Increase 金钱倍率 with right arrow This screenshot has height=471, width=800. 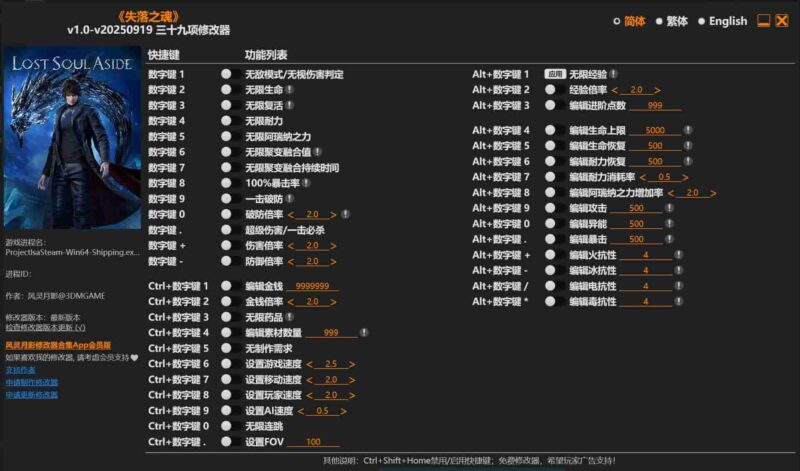(333, 302)
